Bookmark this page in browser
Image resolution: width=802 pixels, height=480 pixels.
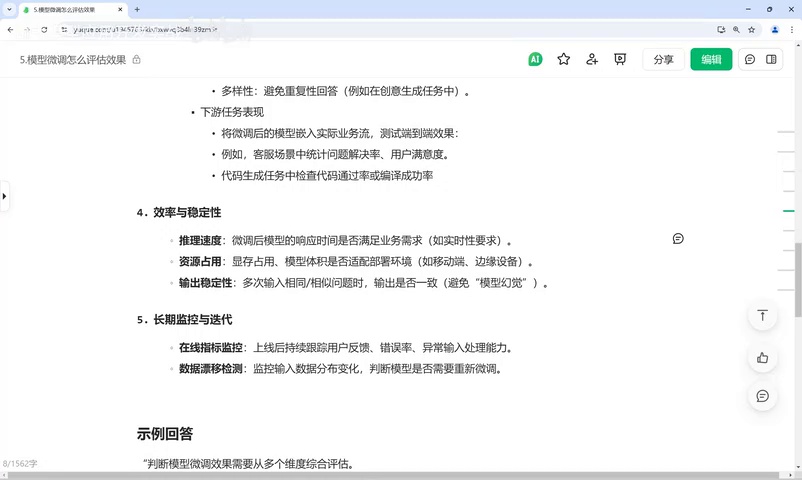coord(751,30)
